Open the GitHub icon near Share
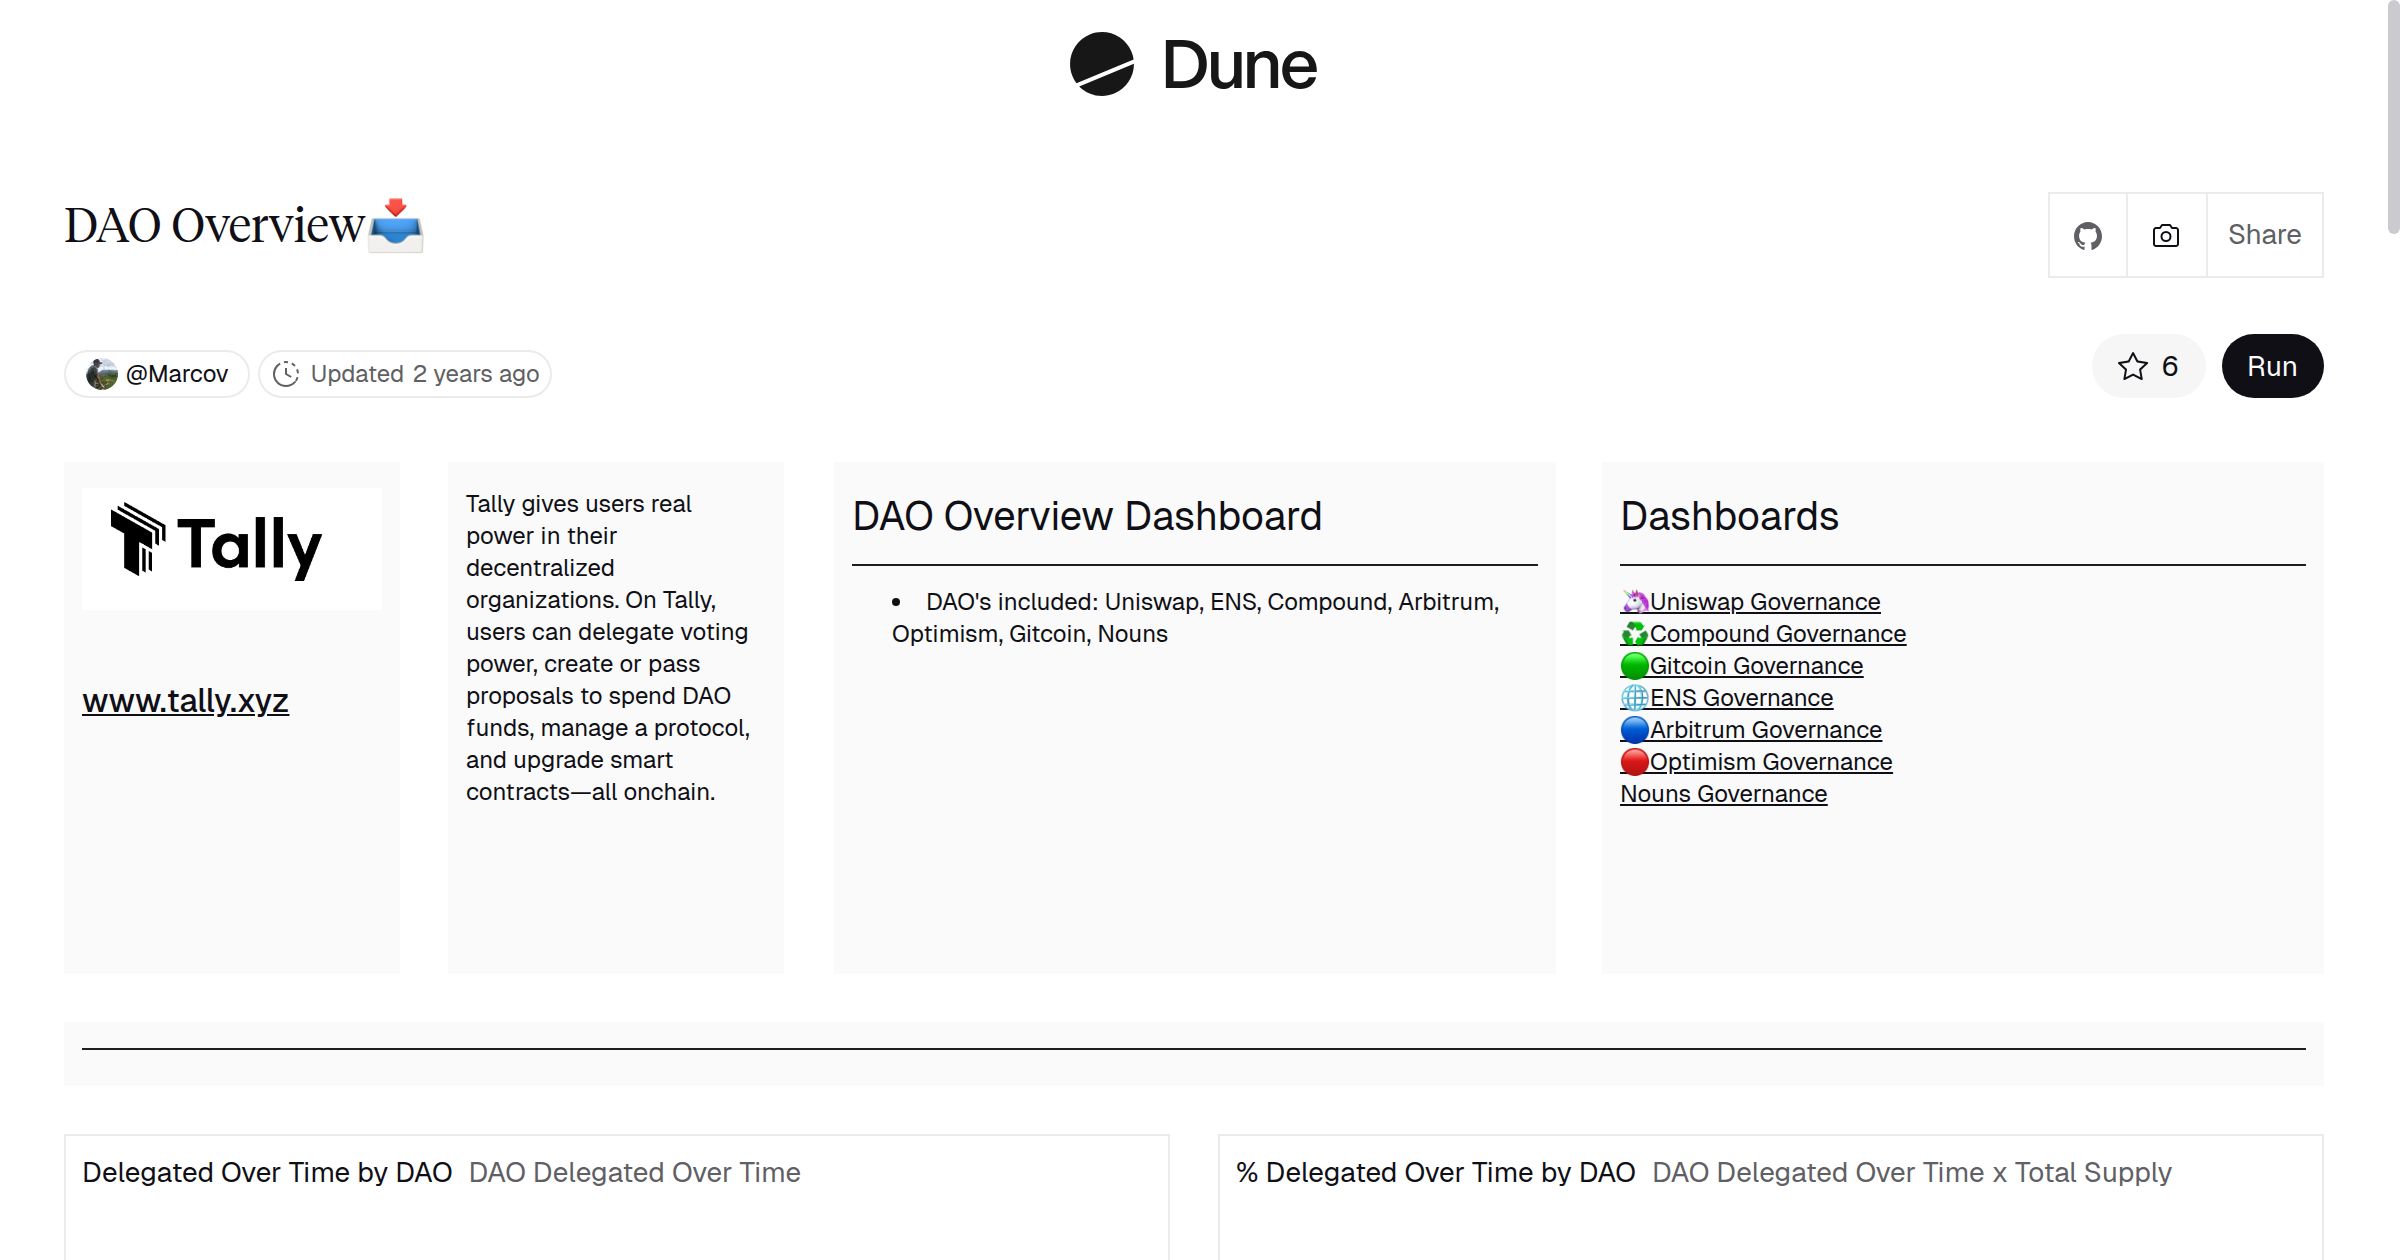Screen dimensions: 2400x1260 point(2088,235)
